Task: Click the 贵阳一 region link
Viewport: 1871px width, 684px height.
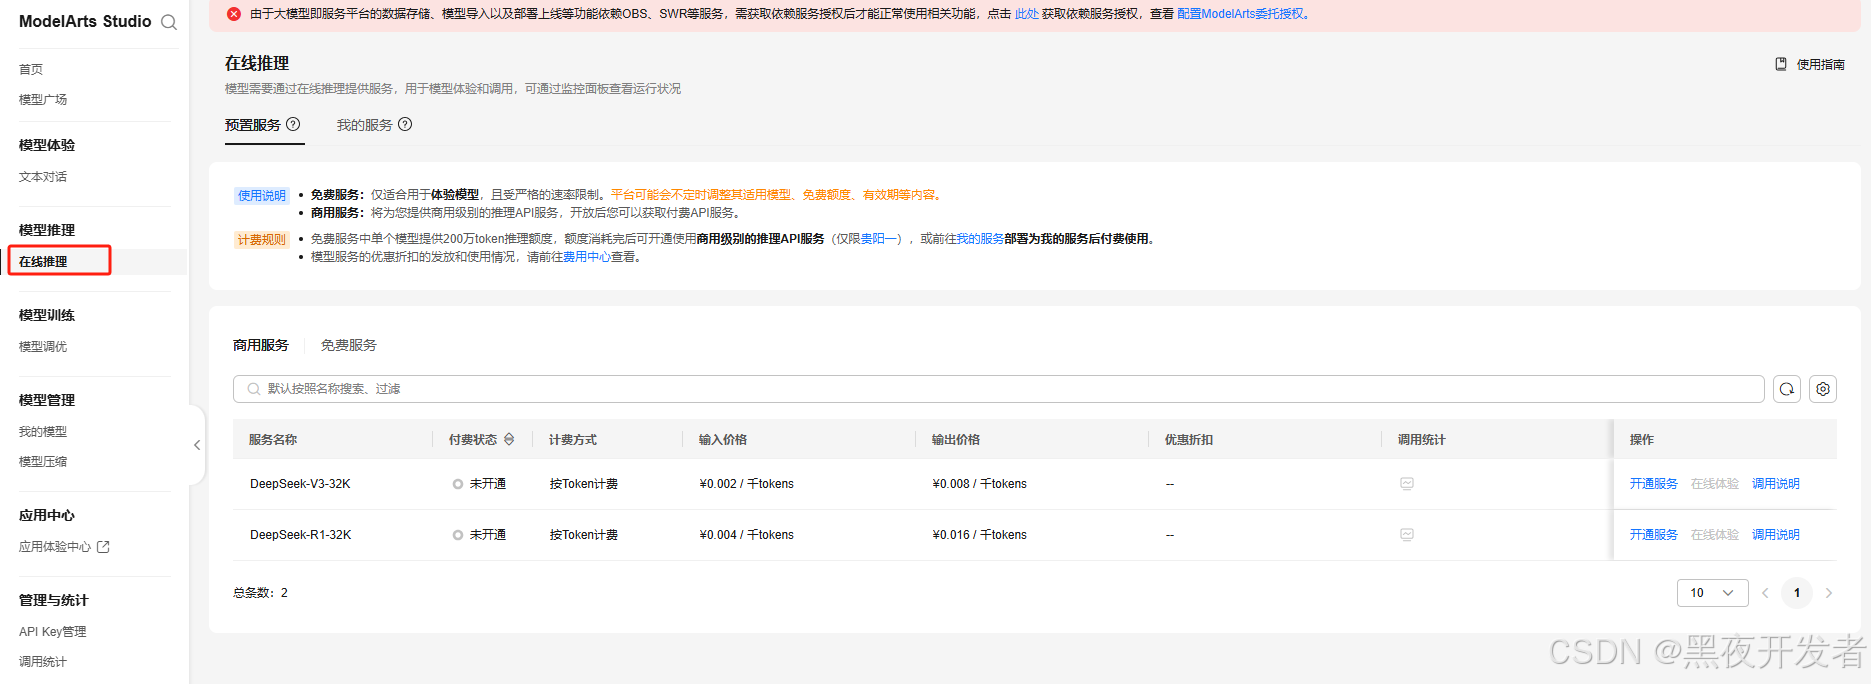Action: pos(880,239)
